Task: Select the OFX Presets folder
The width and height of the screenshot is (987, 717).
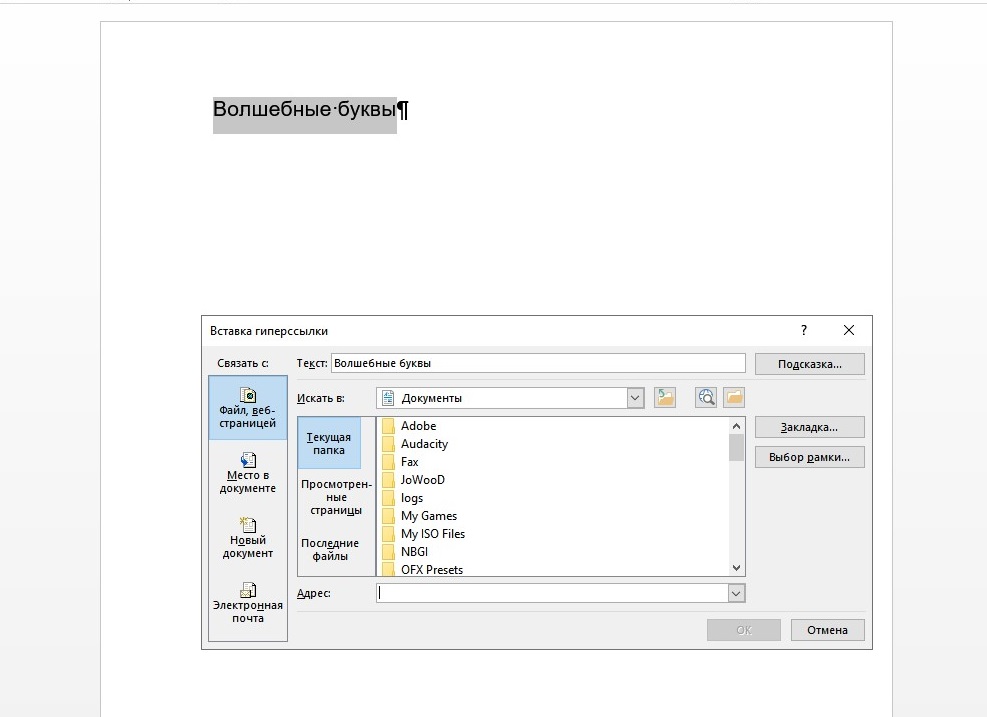Action: (x=423, y=569)
